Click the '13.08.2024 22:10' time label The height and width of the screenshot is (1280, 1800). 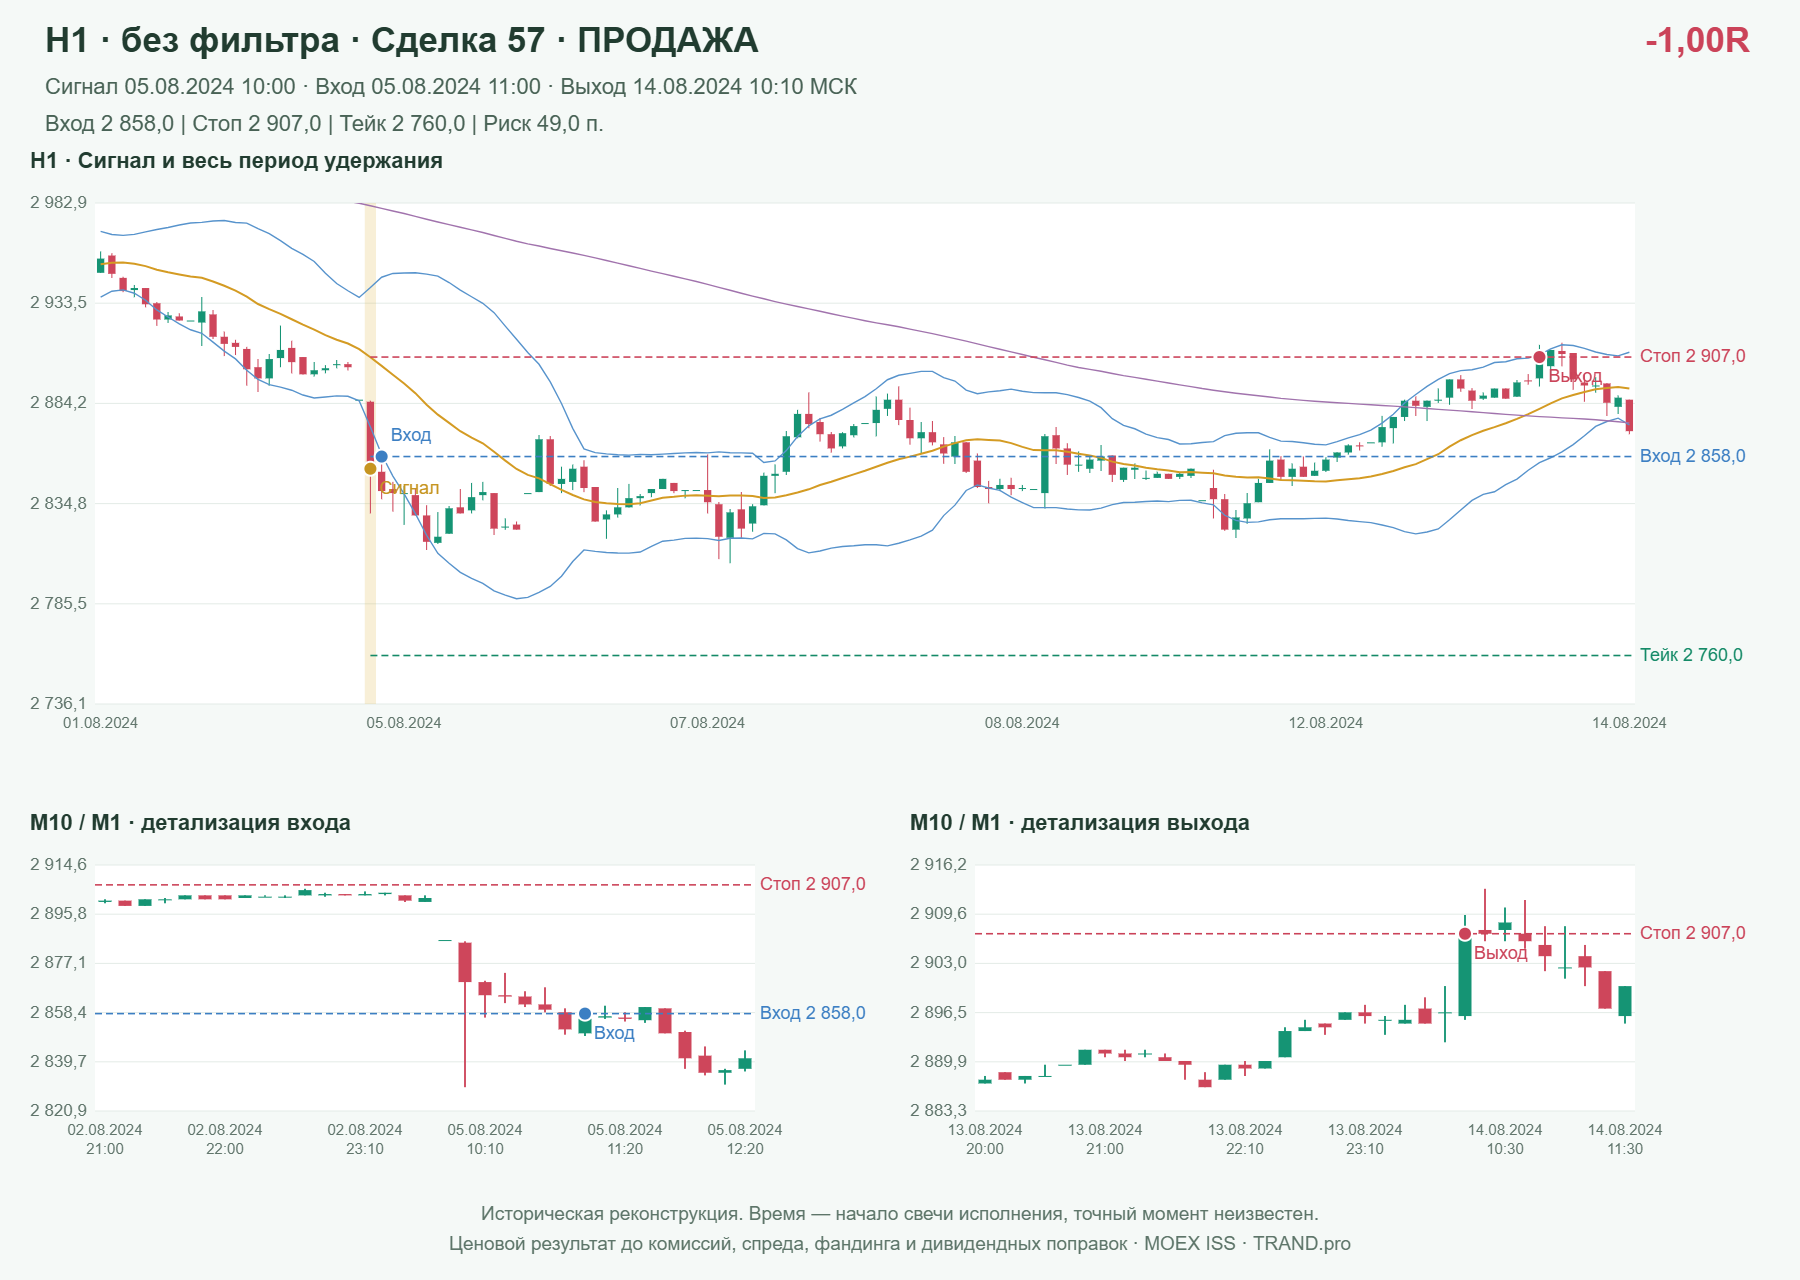(x=1245, y=1139)
